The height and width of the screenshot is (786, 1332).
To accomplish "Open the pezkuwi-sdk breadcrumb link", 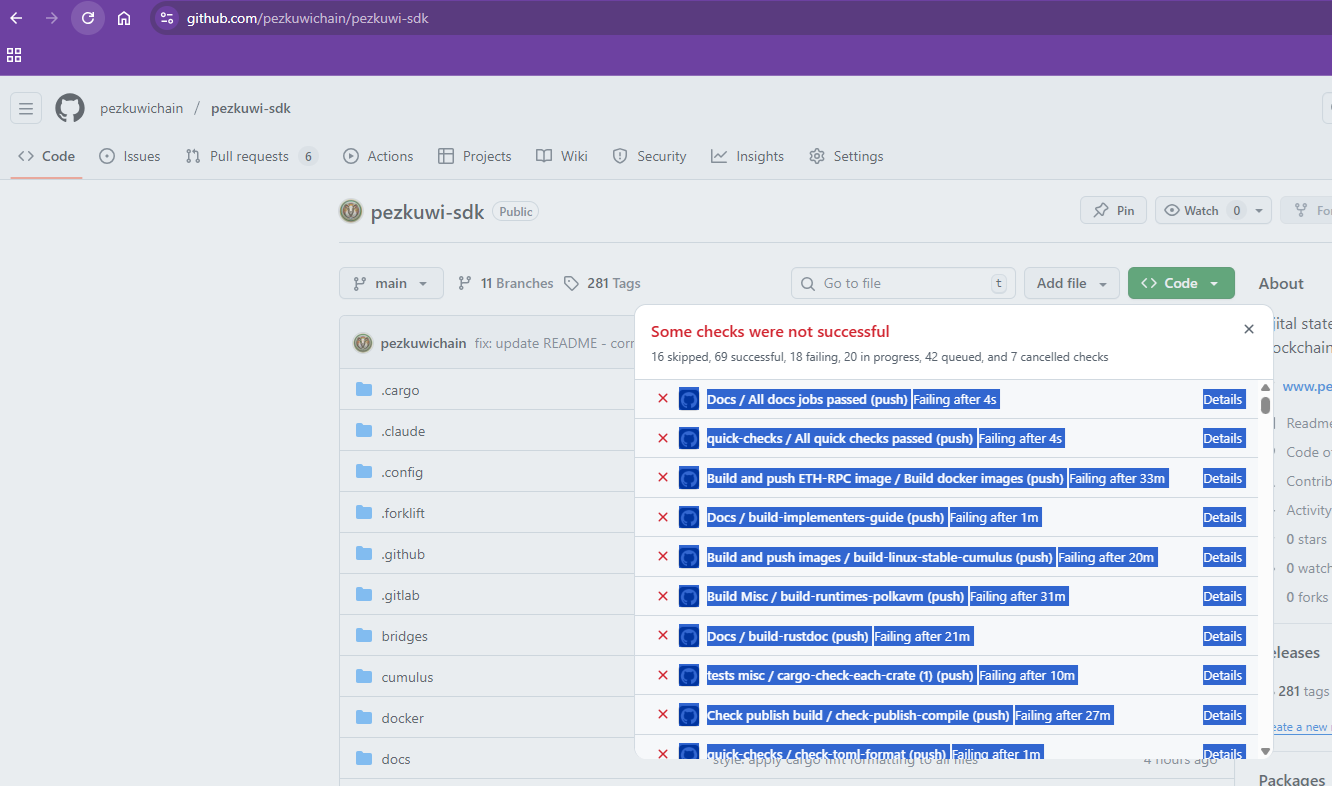I will (x=251, y=108).
